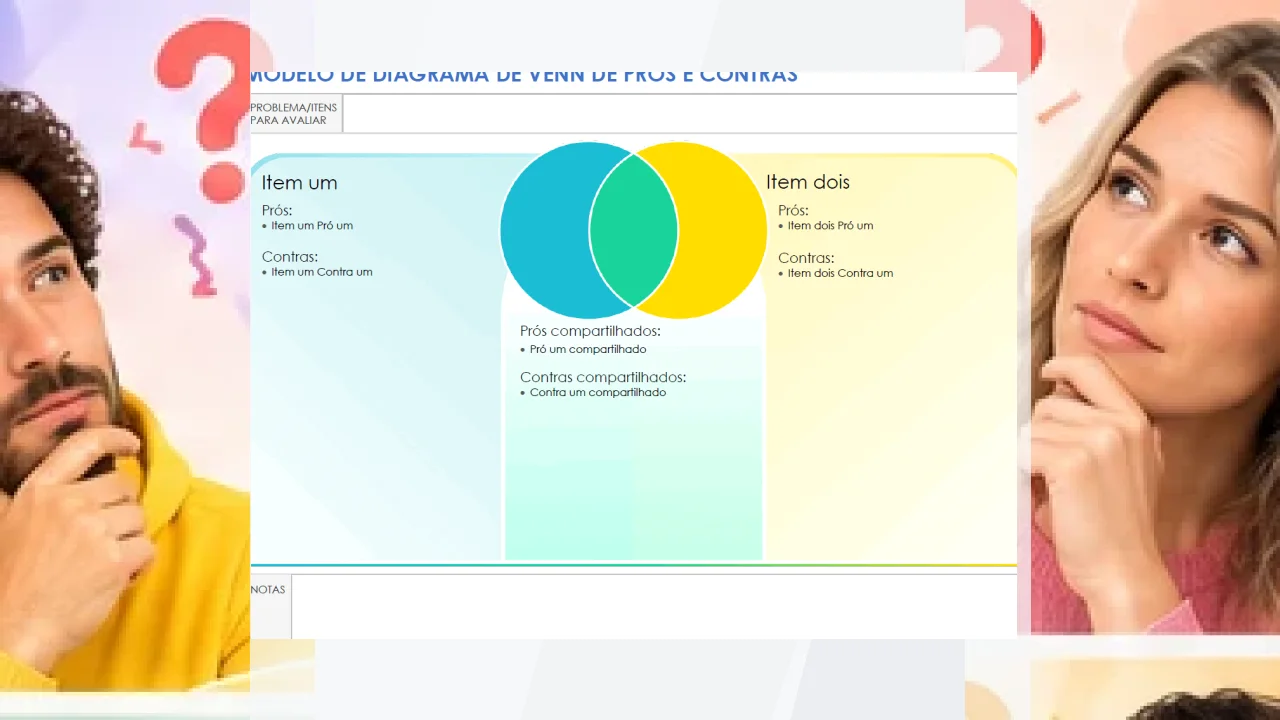Click the 'Prós:' label under Item dois

pyautogui.click(x=793, y=211)
